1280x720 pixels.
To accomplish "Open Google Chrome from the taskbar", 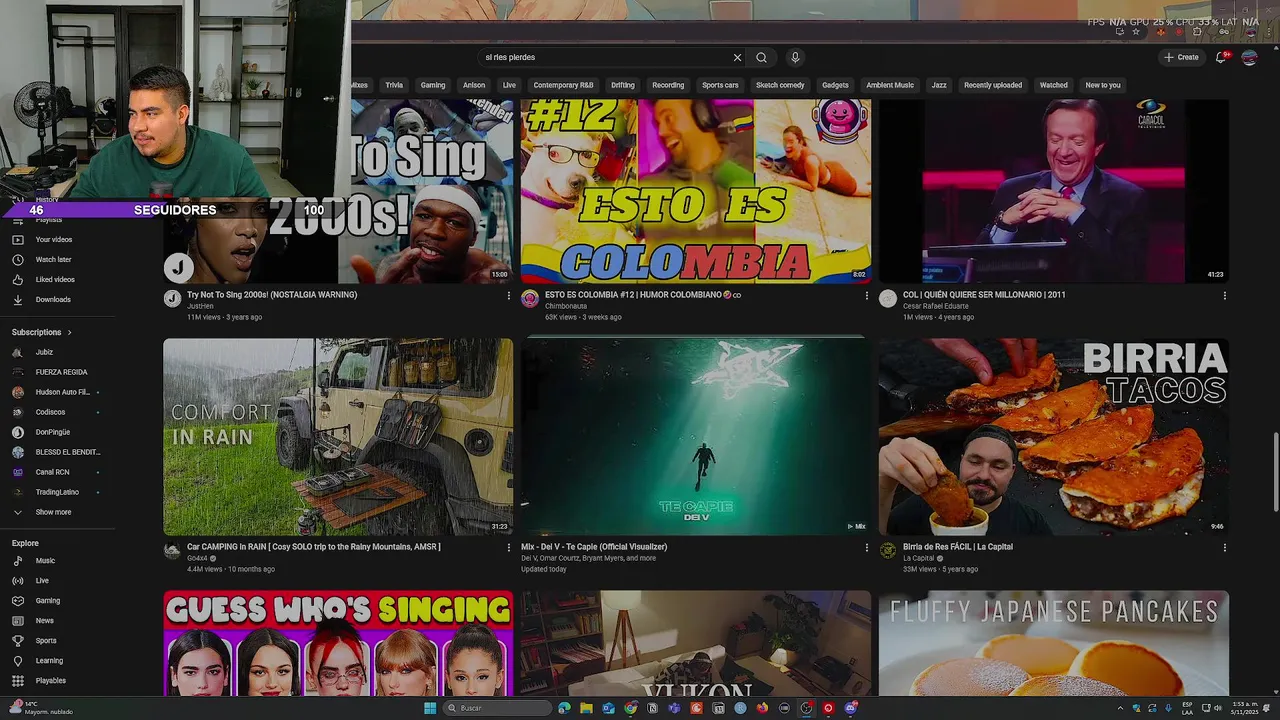I will tap(630, 708).
